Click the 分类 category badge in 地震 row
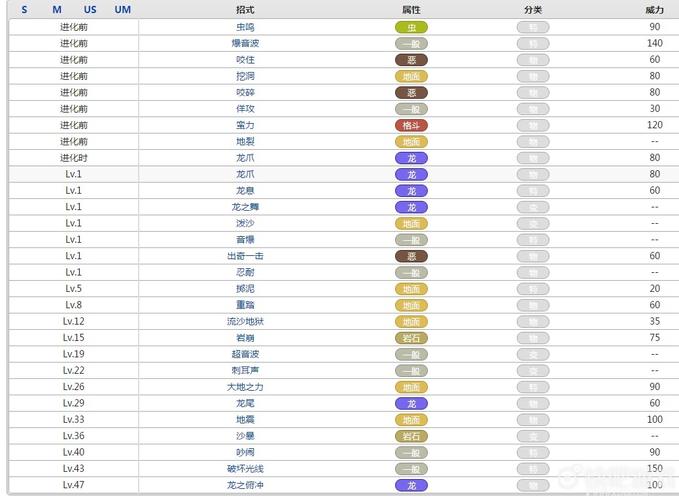This screenshot has height=500, width=679. [x=533, y=420]
